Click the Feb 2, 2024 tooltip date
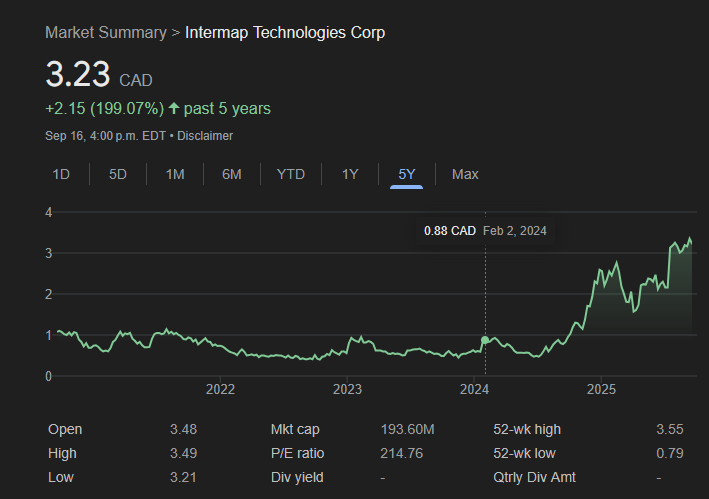The width and height of the screenshot is (709, 499). click(515, 231)
